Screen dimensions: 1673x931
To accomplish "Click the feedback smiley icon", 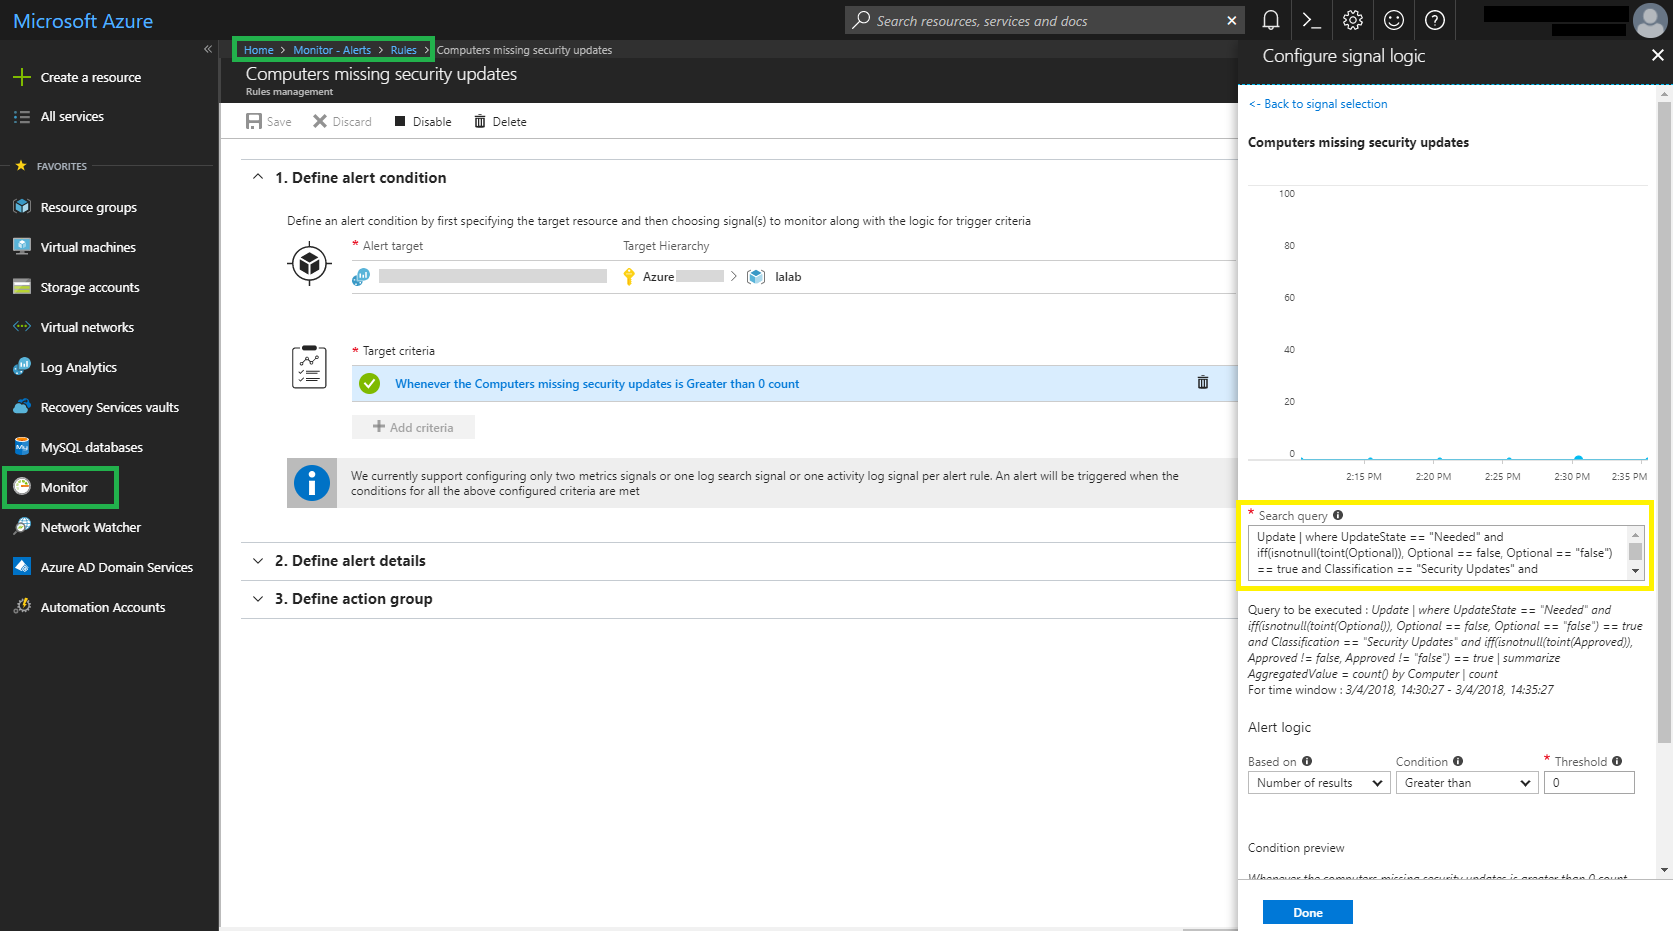I will pos(1394,20).
